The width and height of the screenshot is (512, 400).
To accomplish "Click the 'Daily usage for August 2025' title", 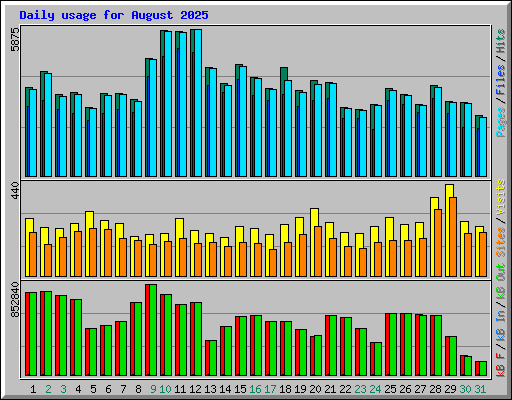I will [114, 15].
